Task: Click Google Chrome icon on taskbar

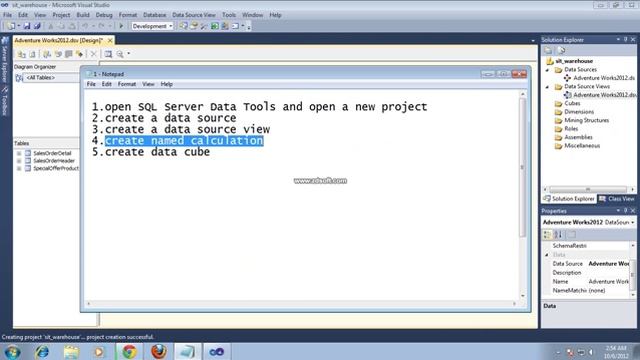Action: coord(129,351)
